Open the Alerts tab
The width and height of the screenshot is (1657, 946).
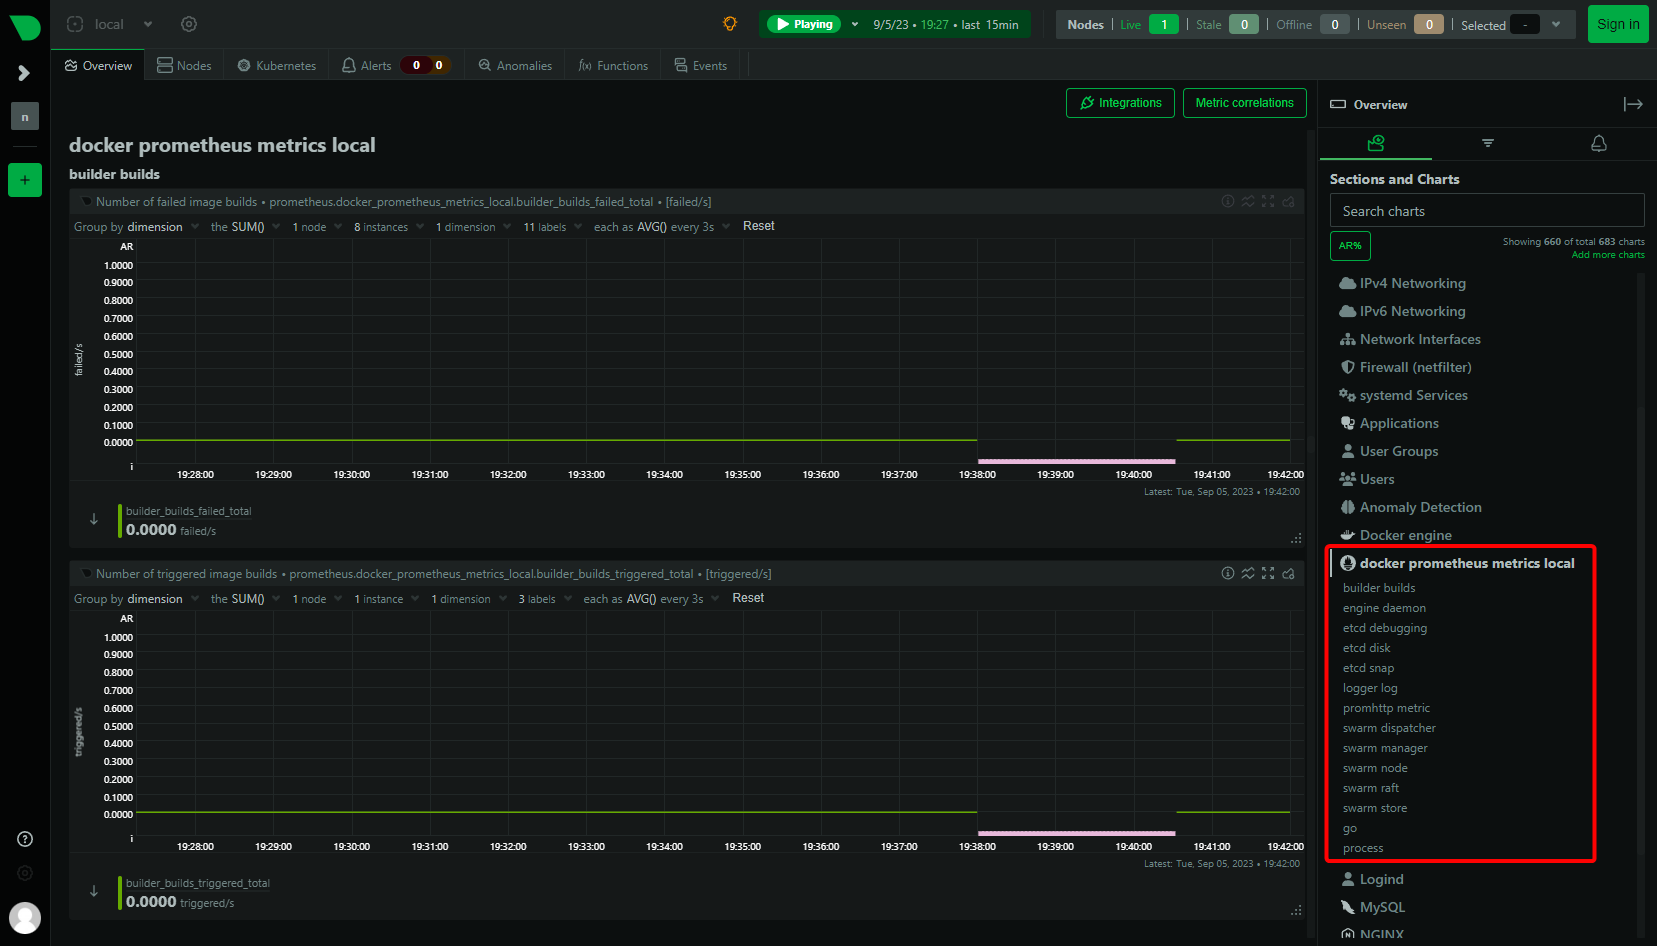click(374, 64)
